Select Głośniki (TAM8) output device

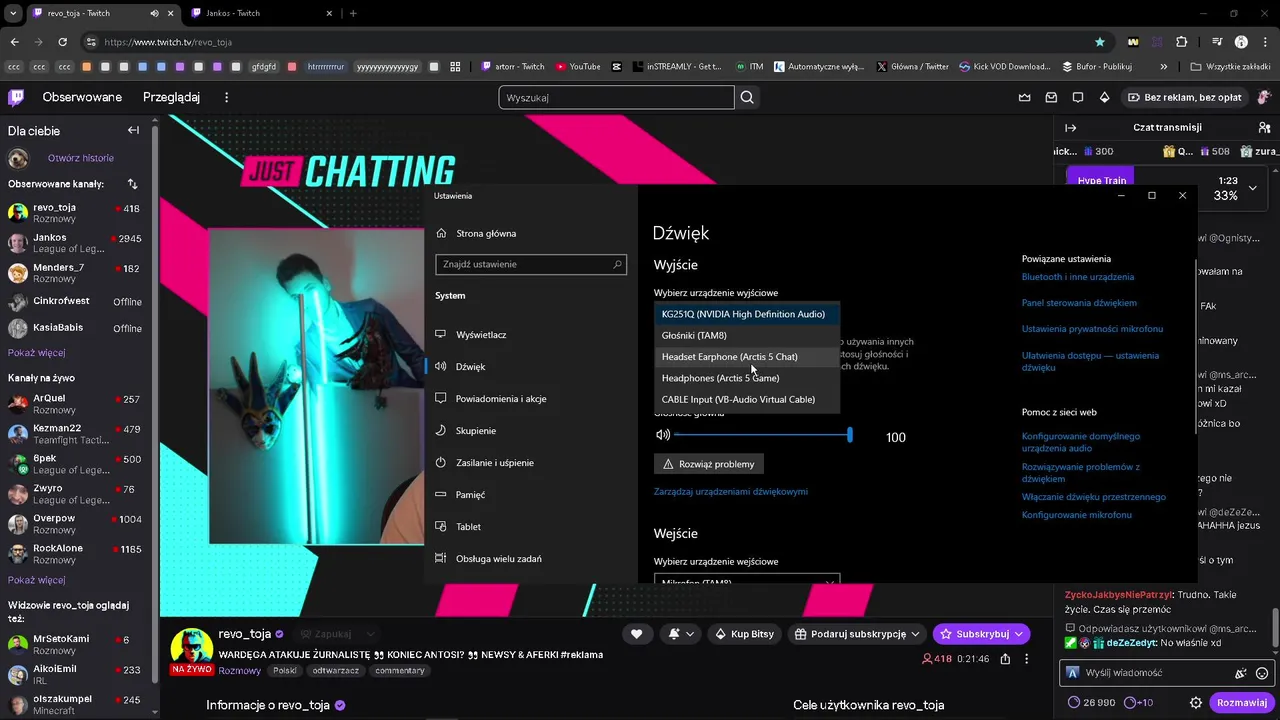[x=747, y=335]
